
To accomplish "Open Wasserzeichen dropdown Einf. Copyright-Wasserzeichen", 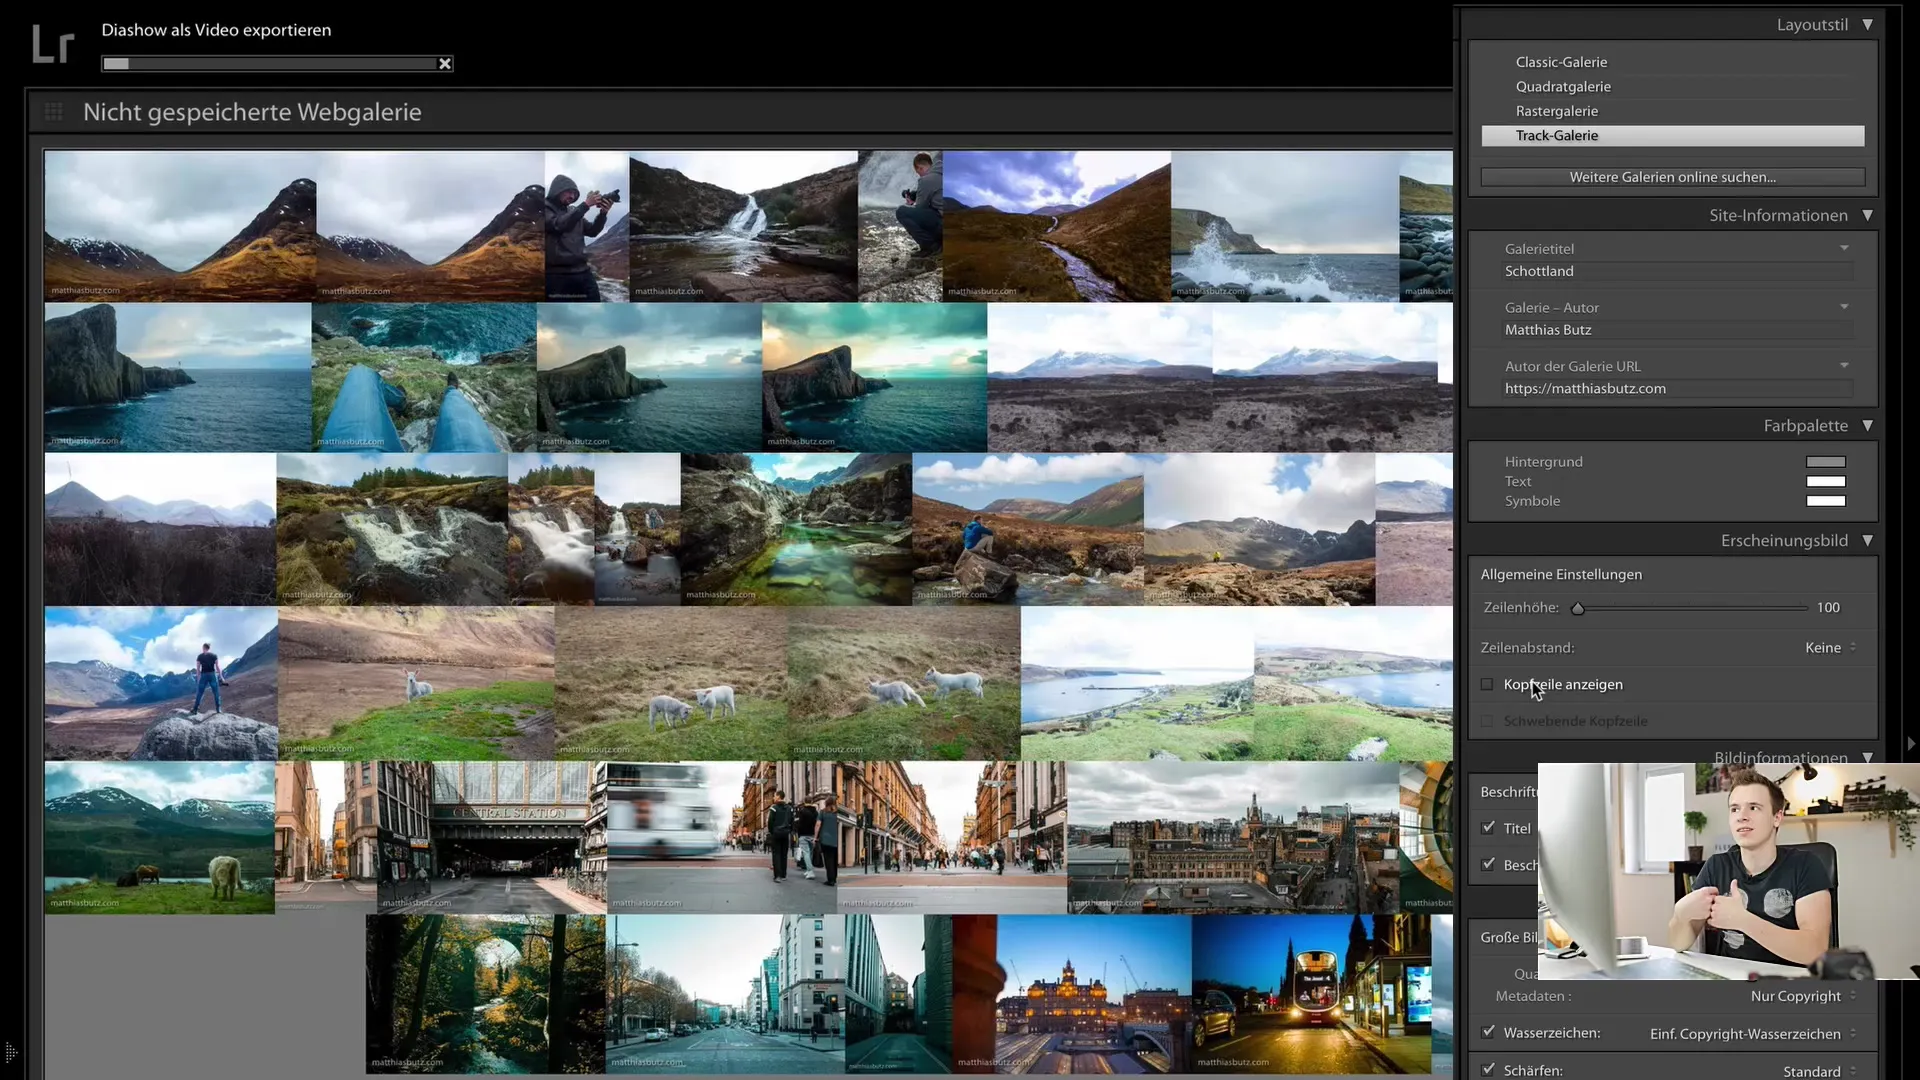I will coord(1753,1034).
